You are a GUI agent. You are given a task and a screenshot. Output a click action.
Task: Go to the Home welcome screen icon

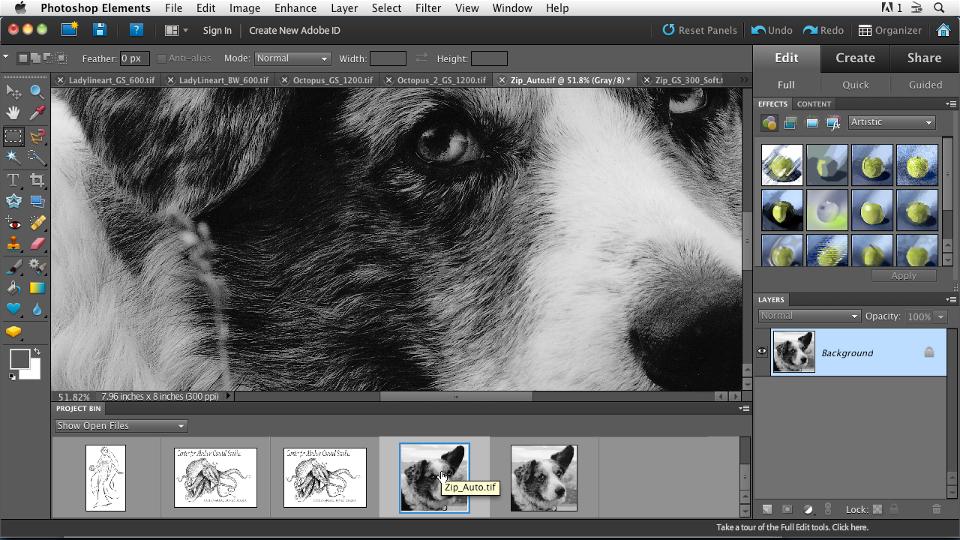pyautogui.click(x=943, y=30)
